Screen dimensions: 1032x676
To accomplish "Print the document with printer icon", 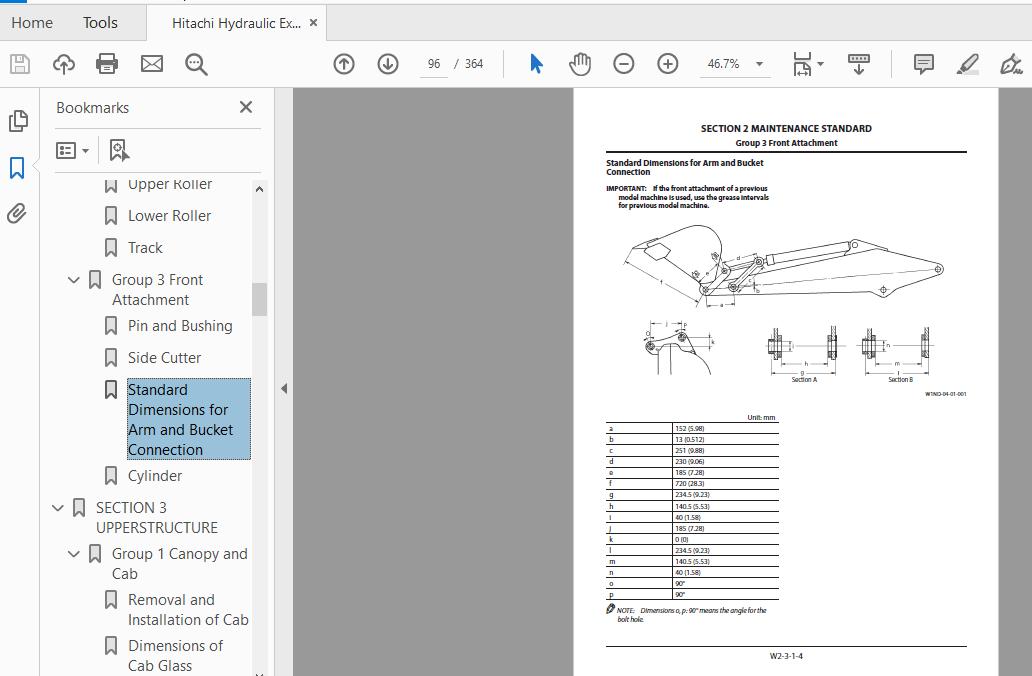I will [107, 64].
